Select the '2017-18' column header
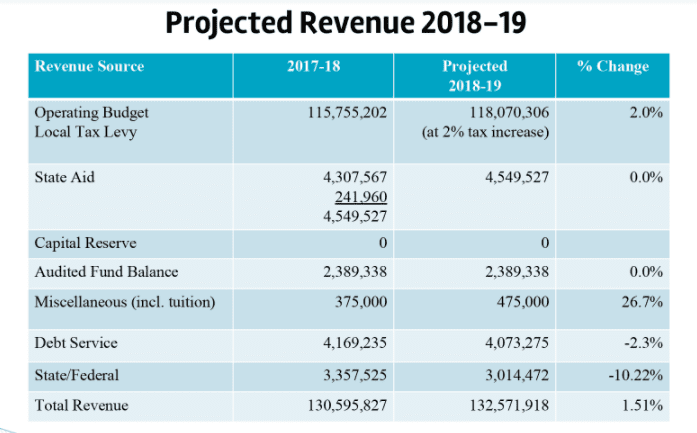The height and width of the screenshot is (433, 697). click(313, 76)
